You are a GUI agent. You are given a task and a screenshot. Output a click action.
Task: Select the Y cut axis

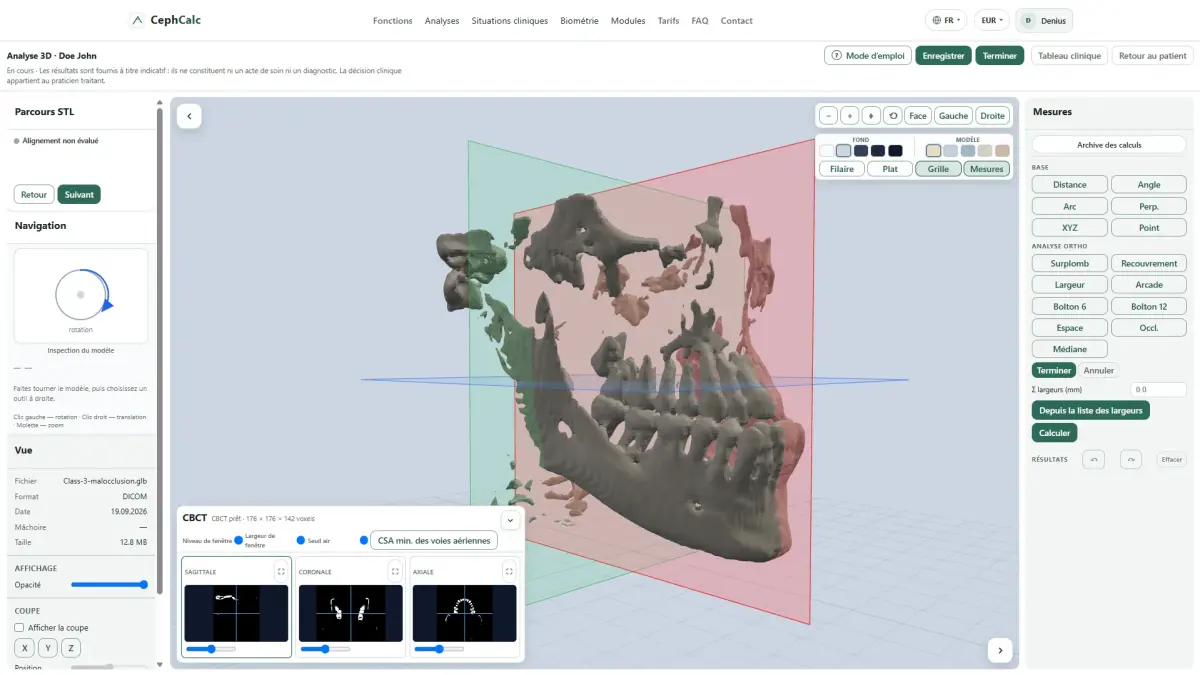pos(48,648)
